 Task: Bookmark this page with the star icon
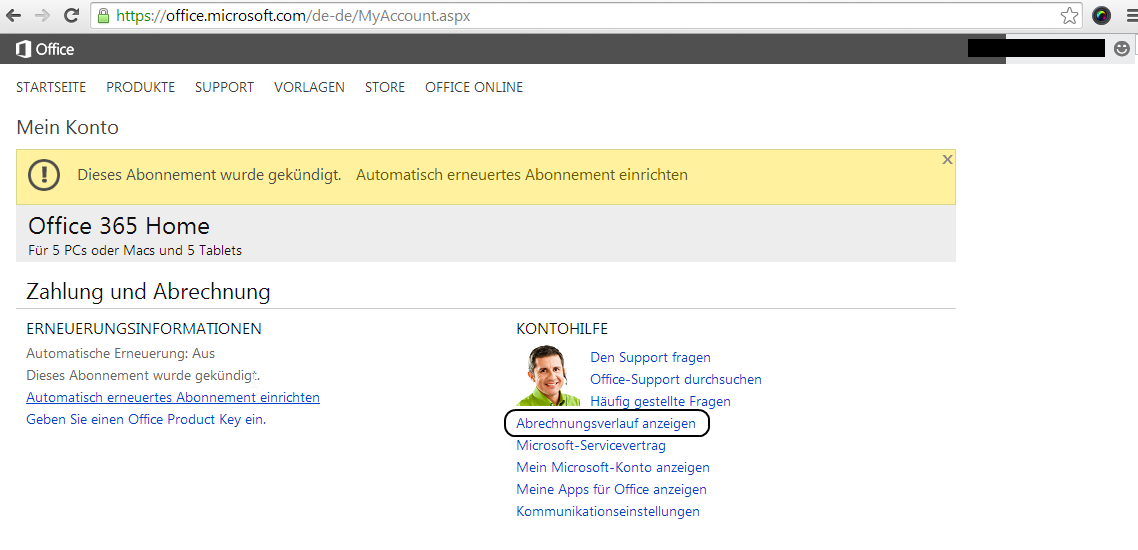point(1069,15)
